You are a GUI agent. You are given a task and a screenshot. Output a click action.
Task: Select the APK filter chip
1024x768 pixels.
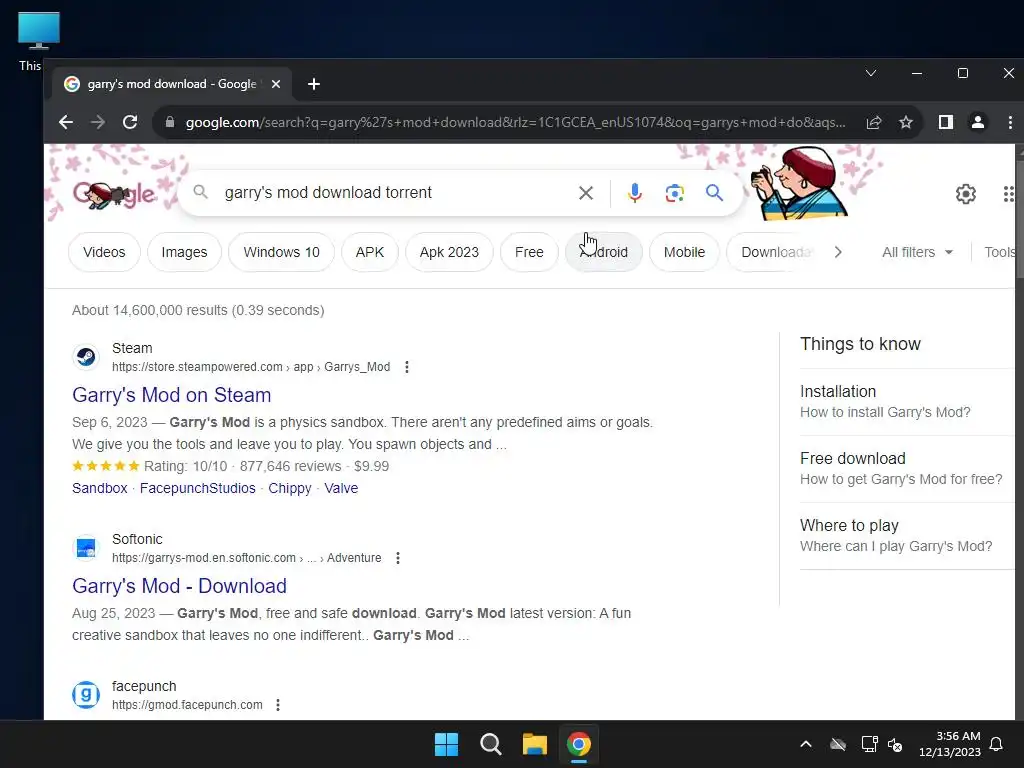click(370, 252)
